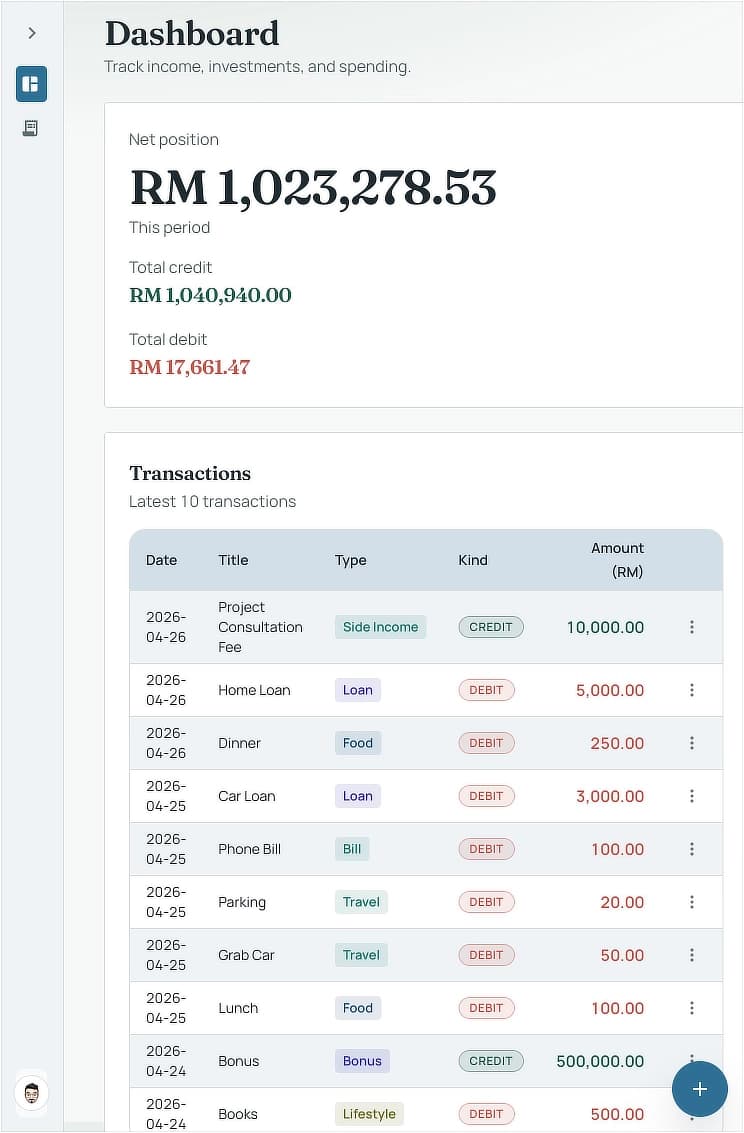Click the floating plus icon to add a transaction

click(699, 1089)
